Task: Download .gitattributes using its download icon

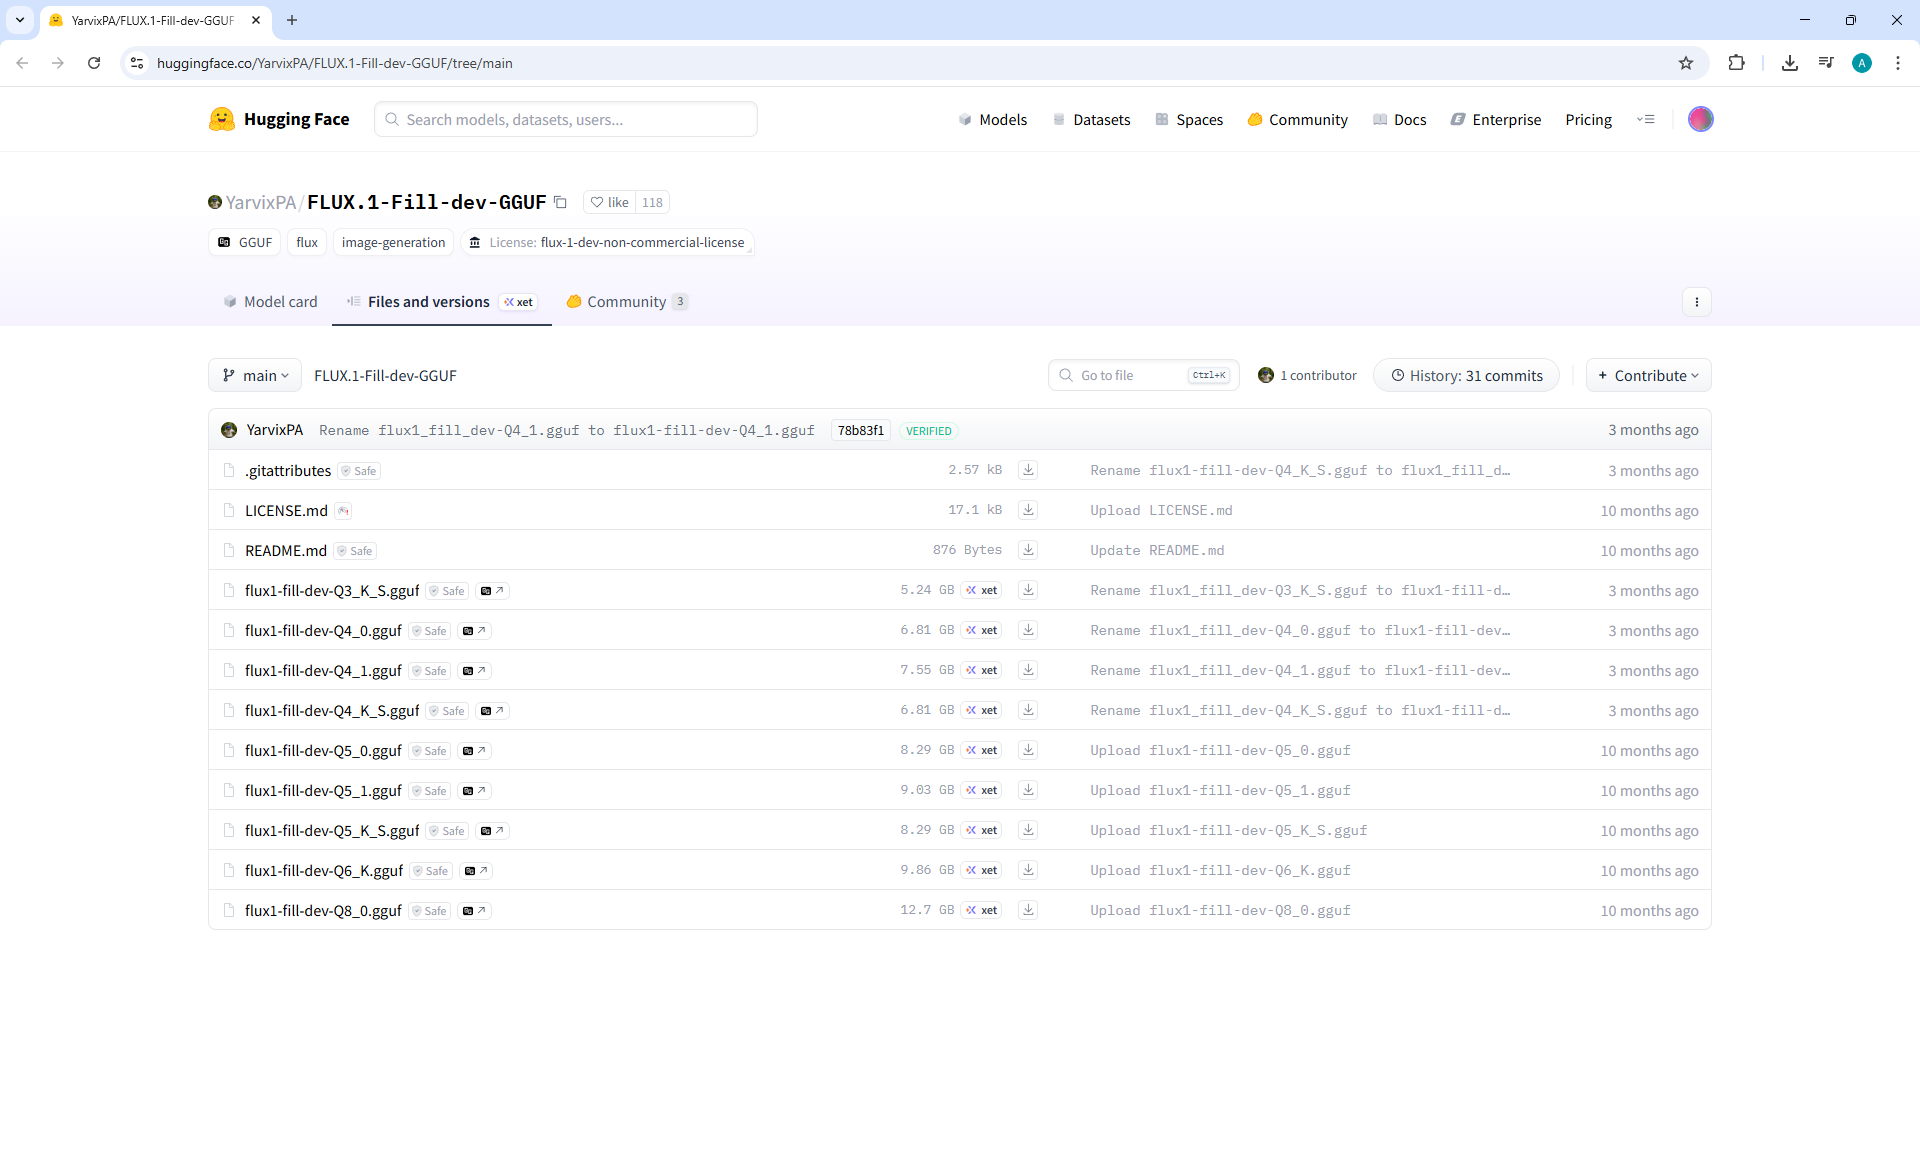Action: [1027, 470]
